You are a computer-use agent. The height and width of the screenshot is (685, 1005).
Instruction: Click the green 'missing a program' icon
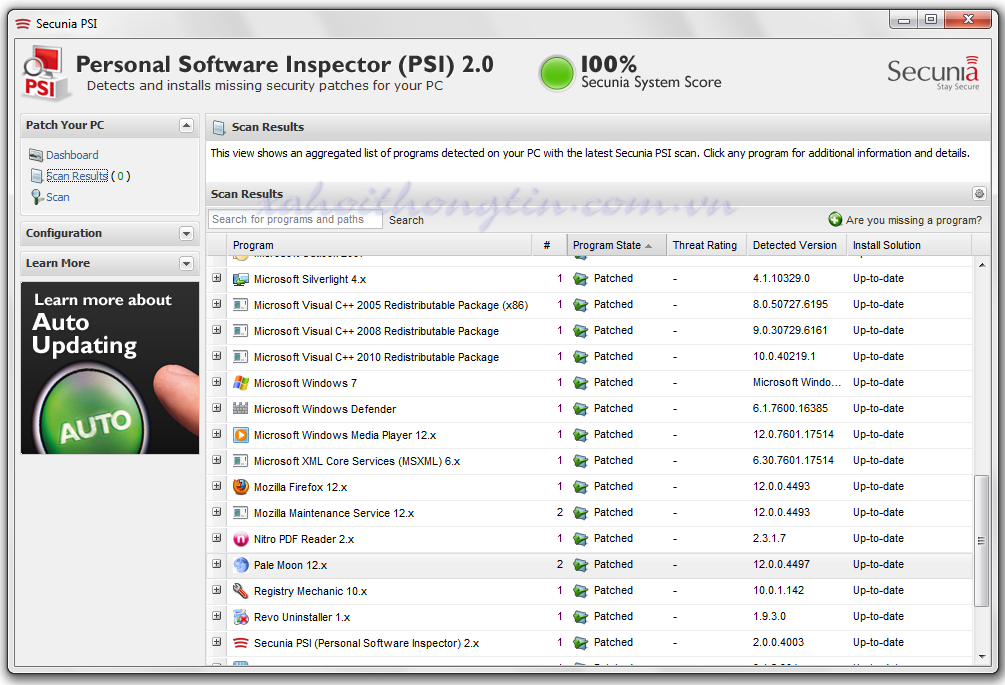[x=835, y=219]
